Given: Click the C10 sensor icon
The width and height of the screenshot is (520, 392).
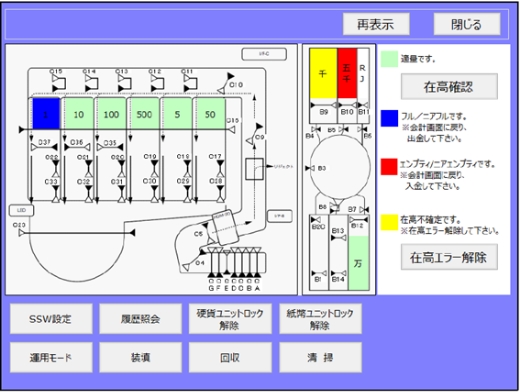Looking at the screenshot, I should coord(226,83).
